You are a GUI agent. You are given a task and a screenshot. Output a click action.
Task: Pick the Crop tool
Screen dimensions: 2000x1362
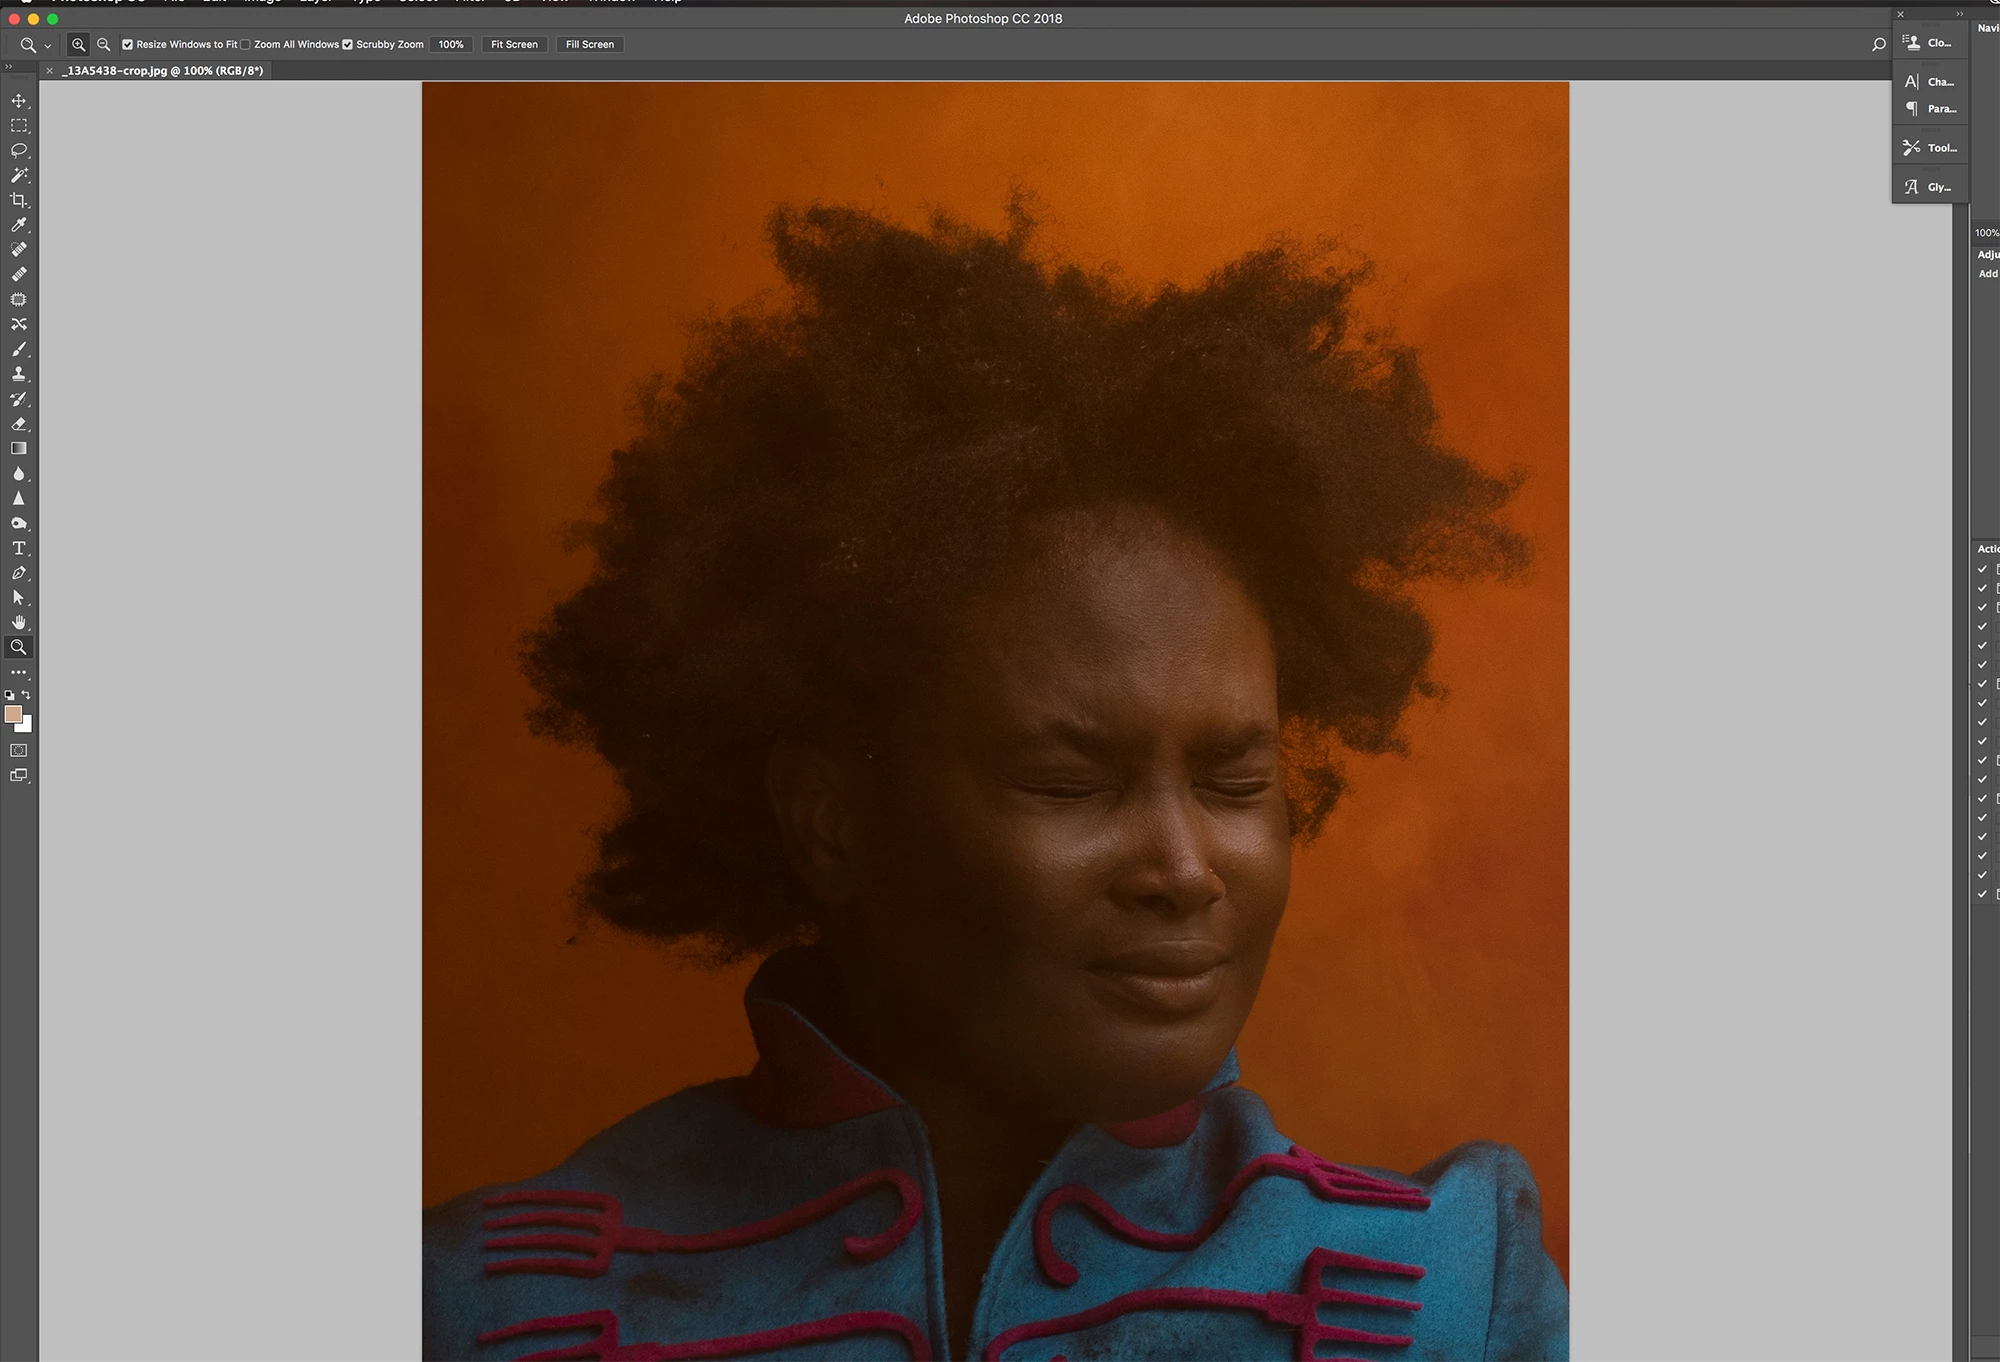pyautogui.click(x=19, y=200)
